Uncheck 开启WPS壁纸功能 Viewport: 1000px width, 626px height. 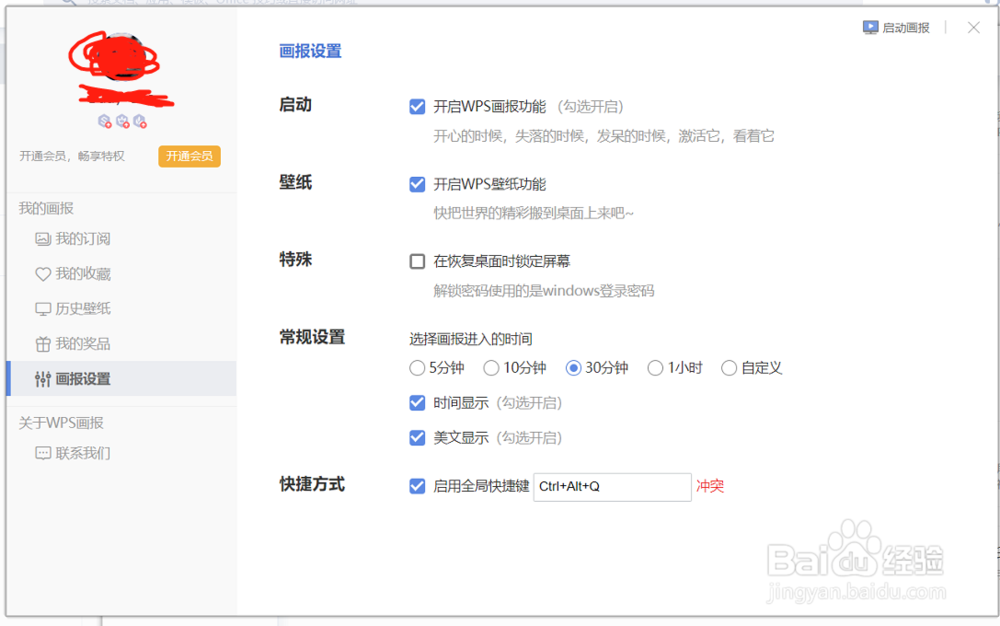[417, 184]
